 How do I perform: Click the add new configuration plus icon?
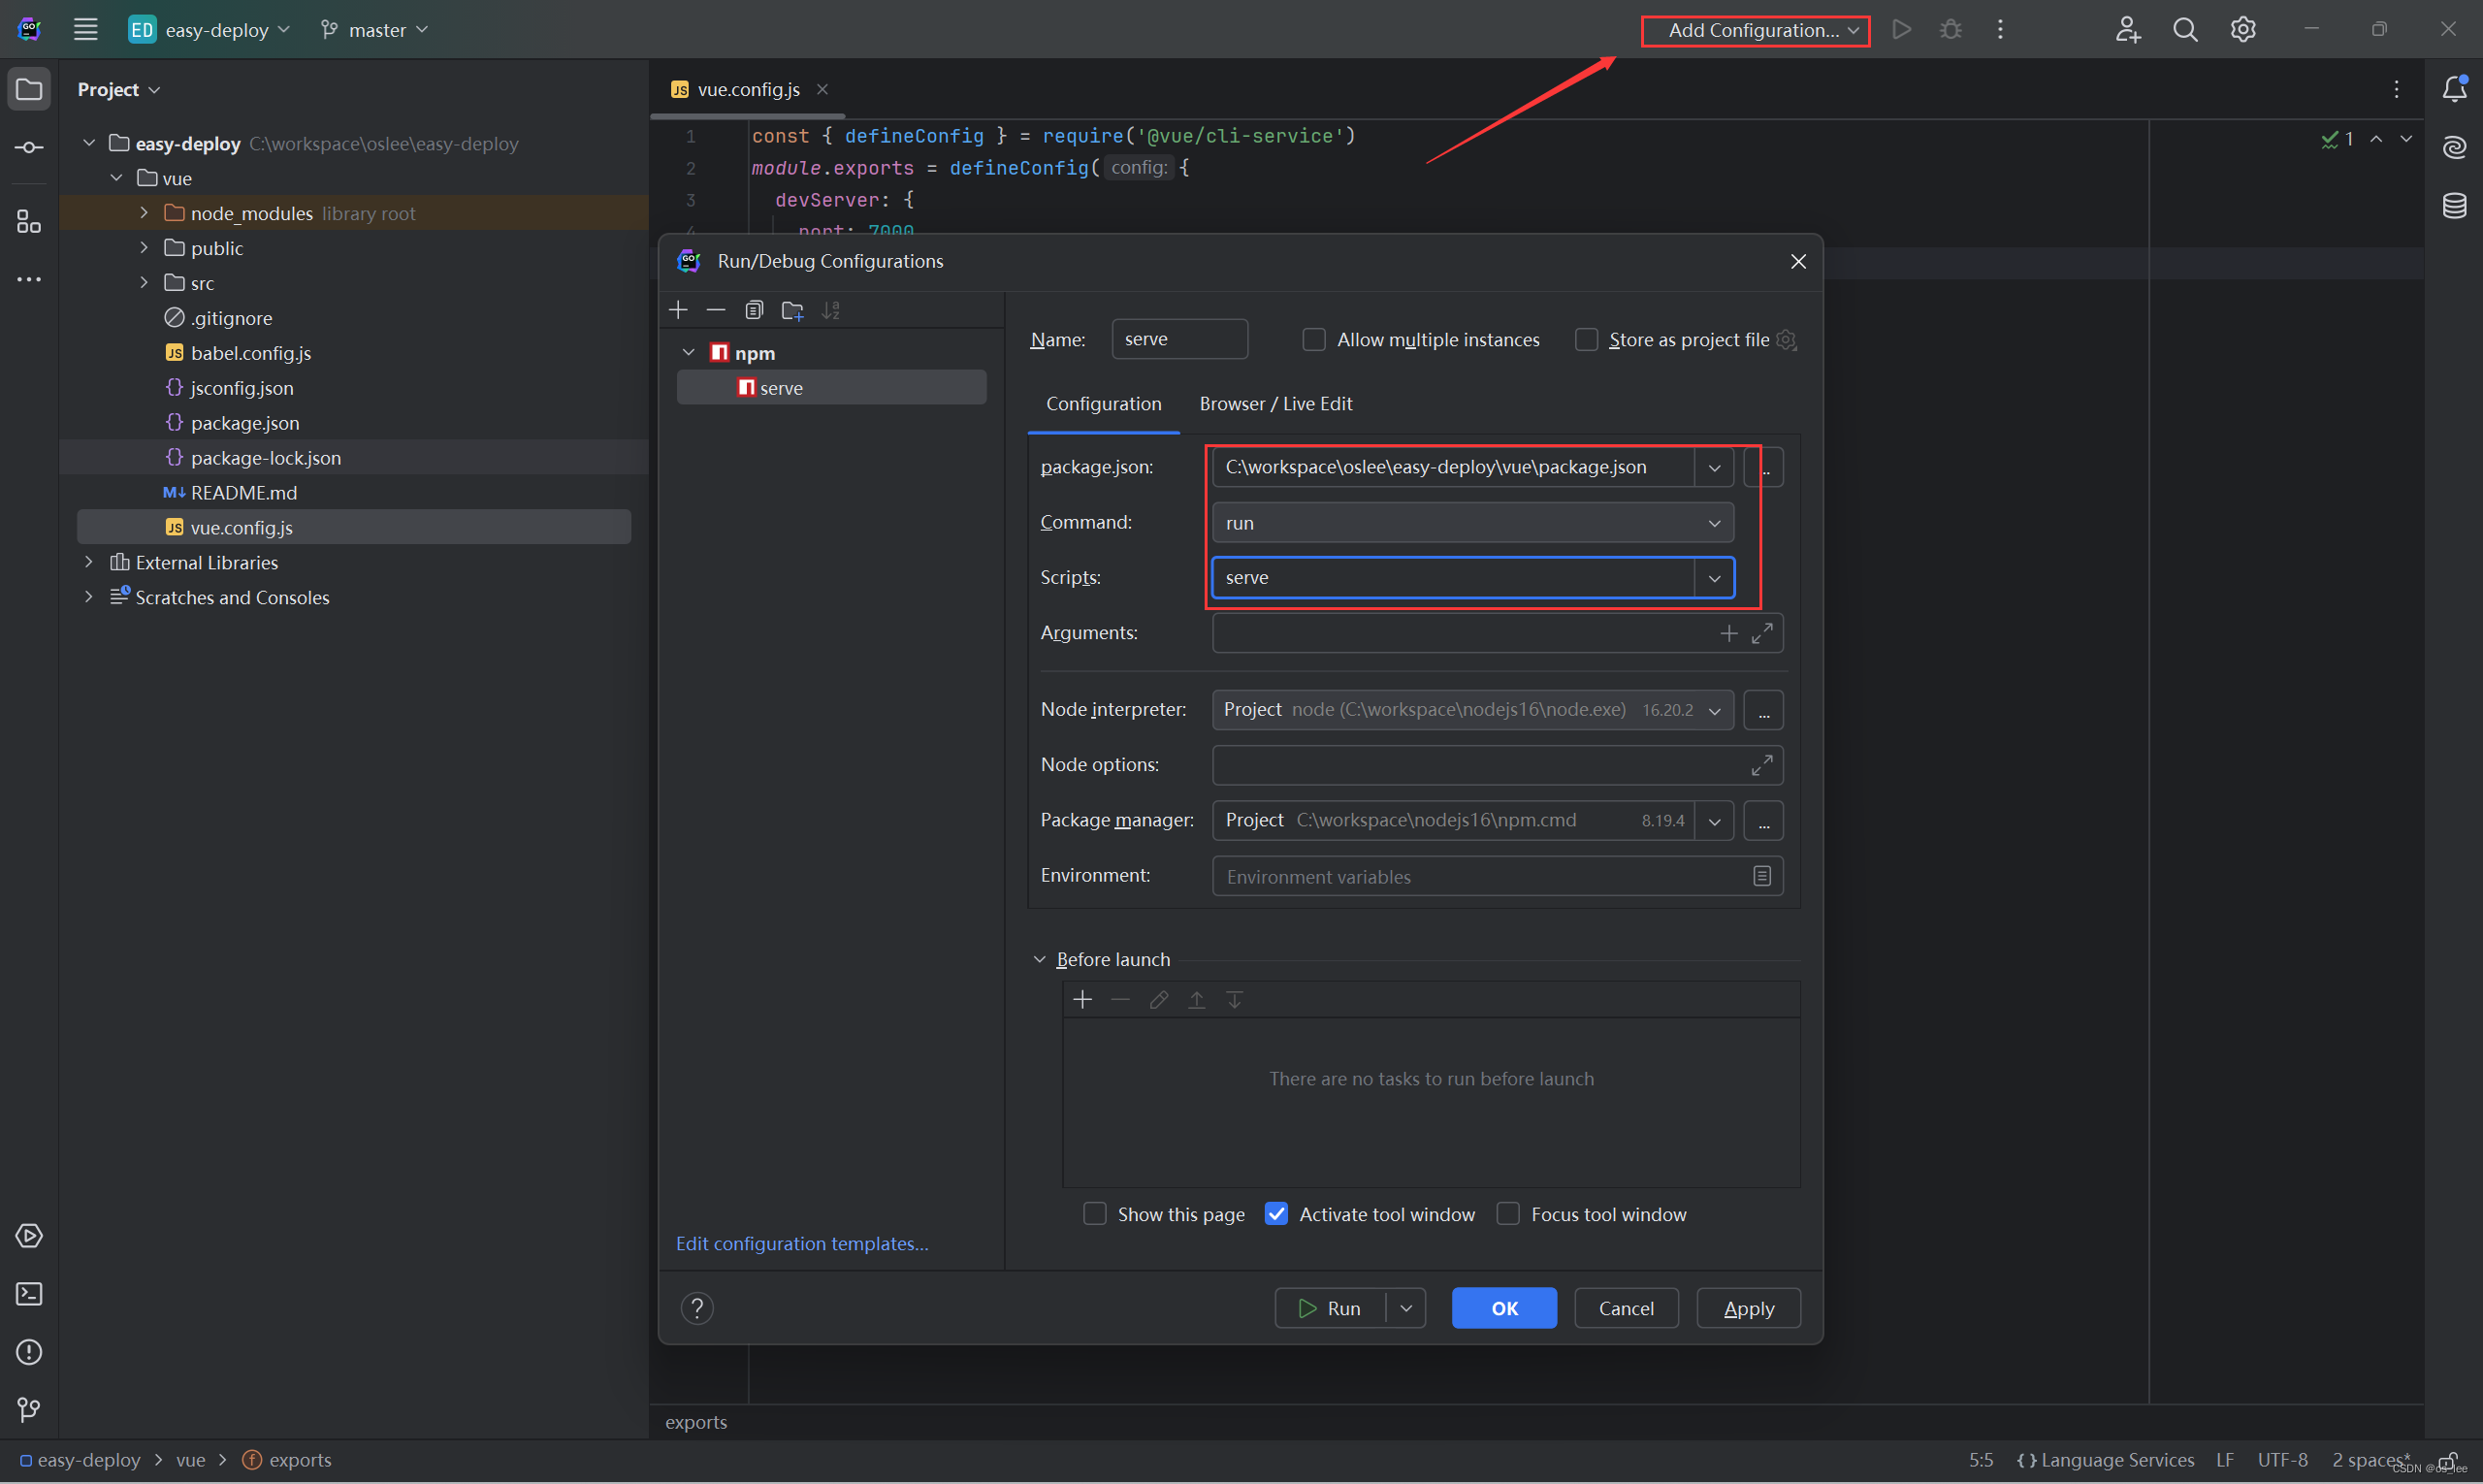click(x=678, y=309)
